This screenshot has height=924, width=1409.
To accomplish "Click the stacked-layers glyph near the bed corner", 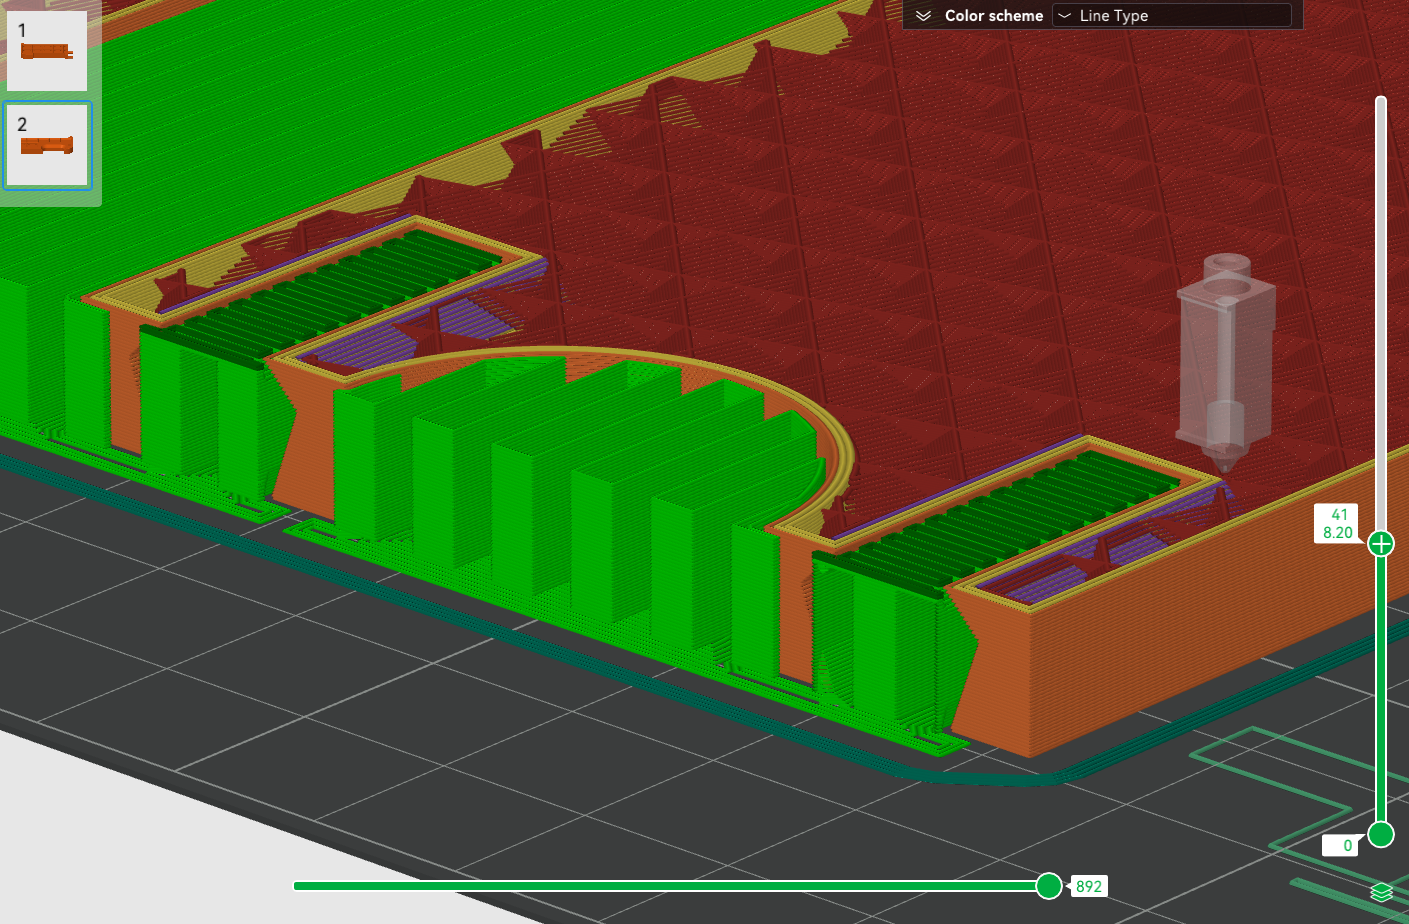I will pos(1383,890).
